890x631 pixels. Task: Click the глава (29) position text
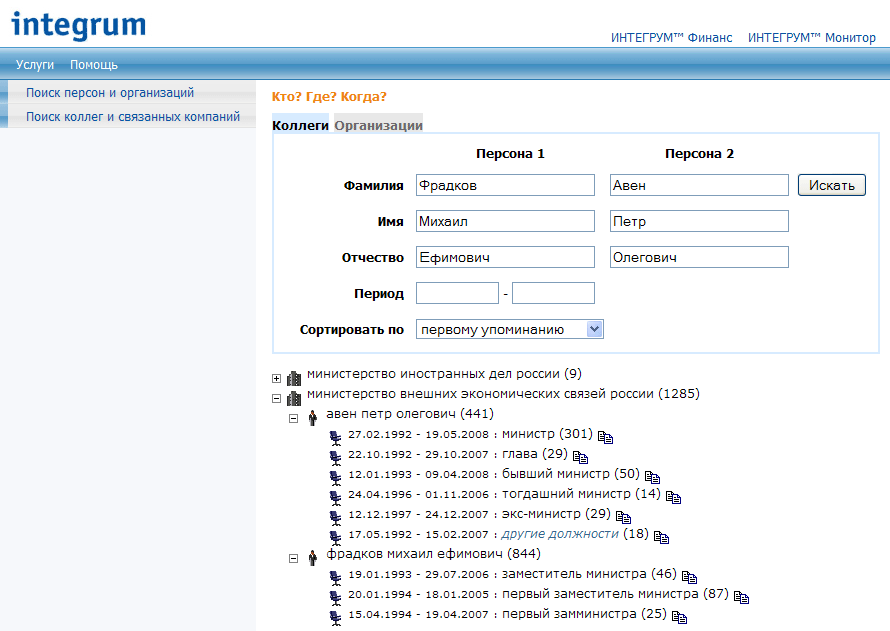tap(535, 454)
